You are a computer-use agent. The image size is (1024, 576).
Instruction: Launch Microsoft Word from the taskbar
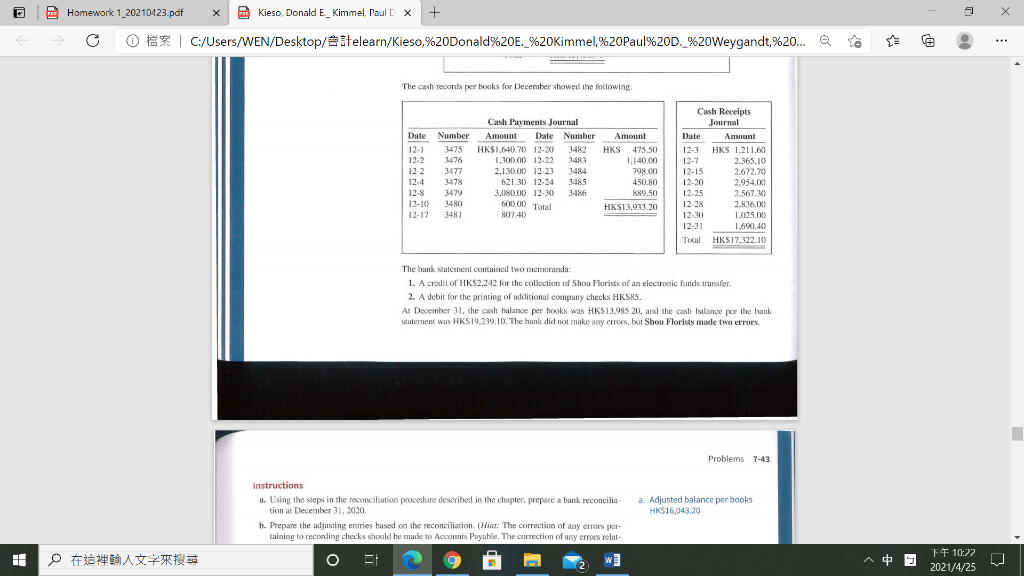tap(611, 562)
